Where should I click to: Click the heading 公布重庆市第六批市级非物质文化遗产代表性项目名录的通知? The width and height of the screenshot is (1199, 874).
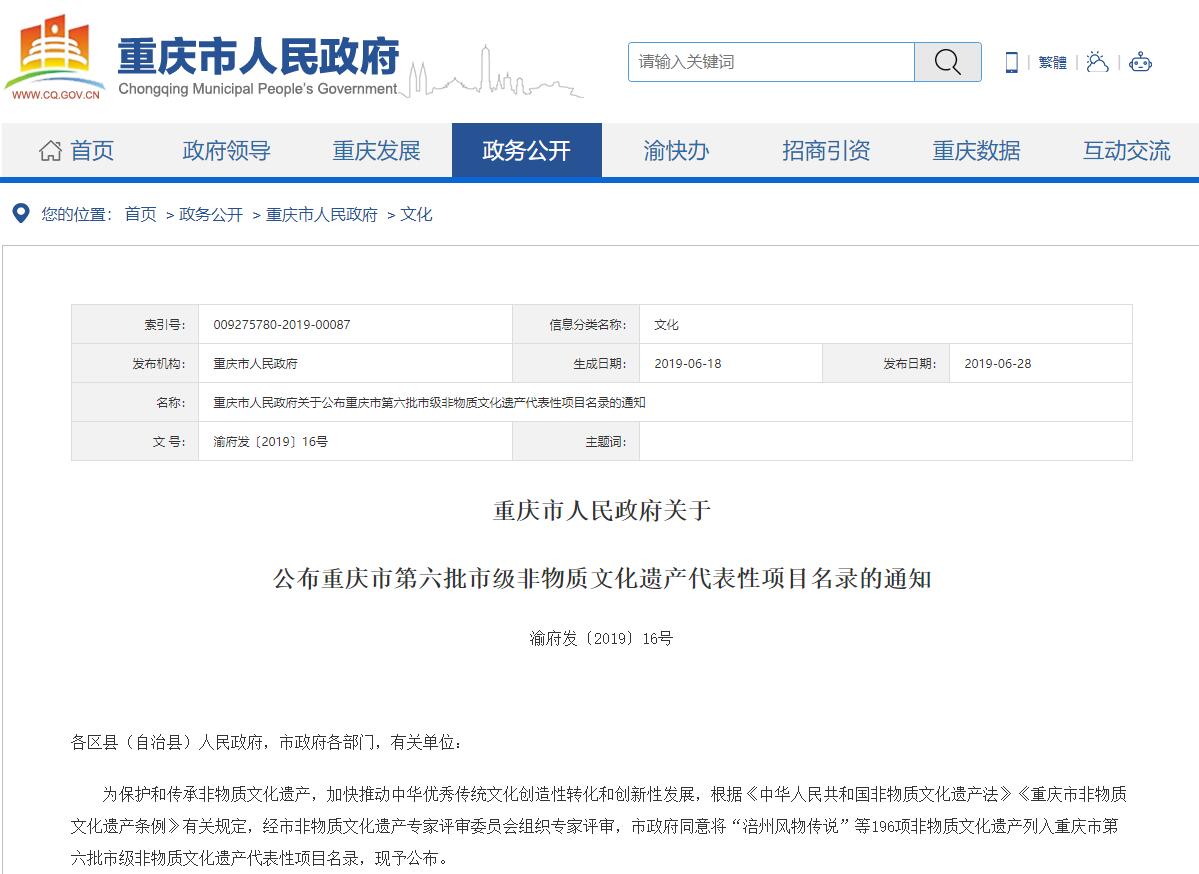click(602, 578)
